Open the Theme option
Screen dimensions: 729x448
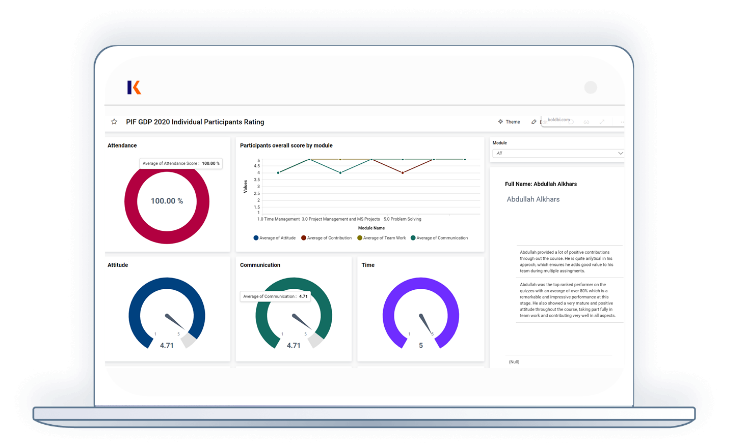tap(509, 122)
